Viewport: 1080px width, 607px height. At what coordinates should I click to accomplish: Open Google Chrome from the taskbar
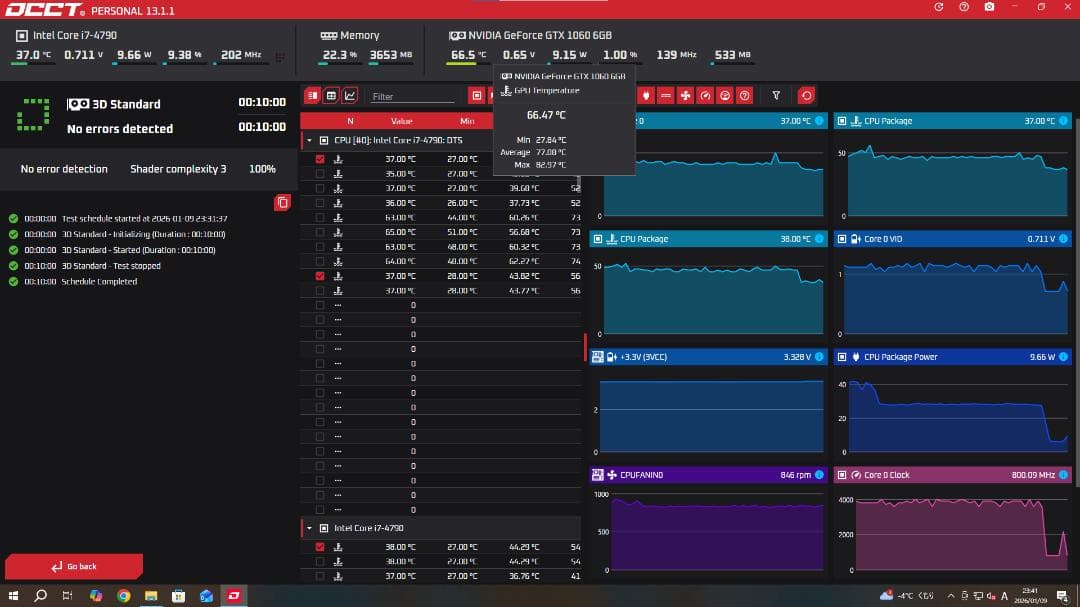click(124, 596)
